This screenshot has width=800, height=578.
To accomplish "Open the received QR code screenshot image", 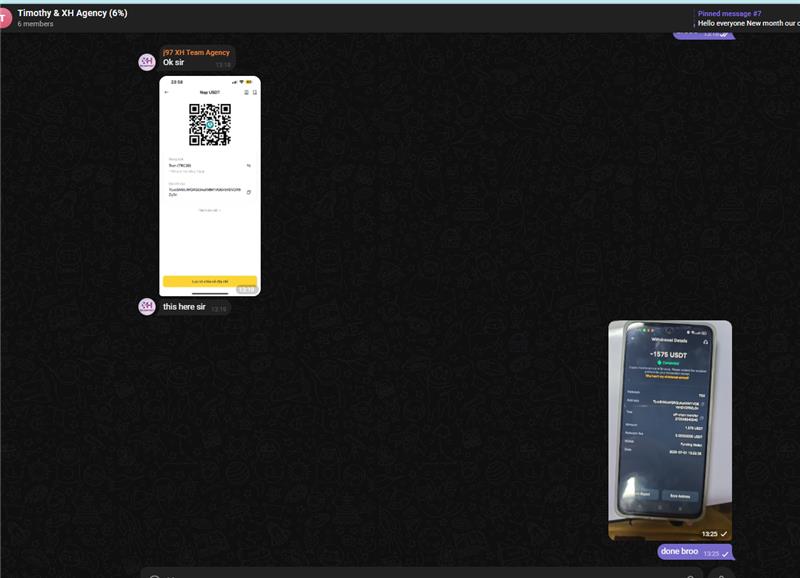I will [210, 186].
